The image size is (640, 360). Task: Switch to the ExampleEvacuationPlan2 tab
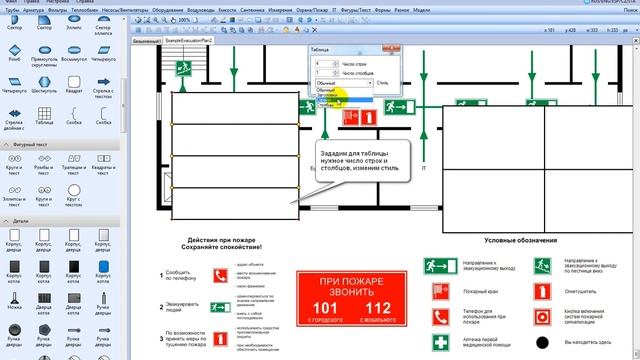coord(188,40)
